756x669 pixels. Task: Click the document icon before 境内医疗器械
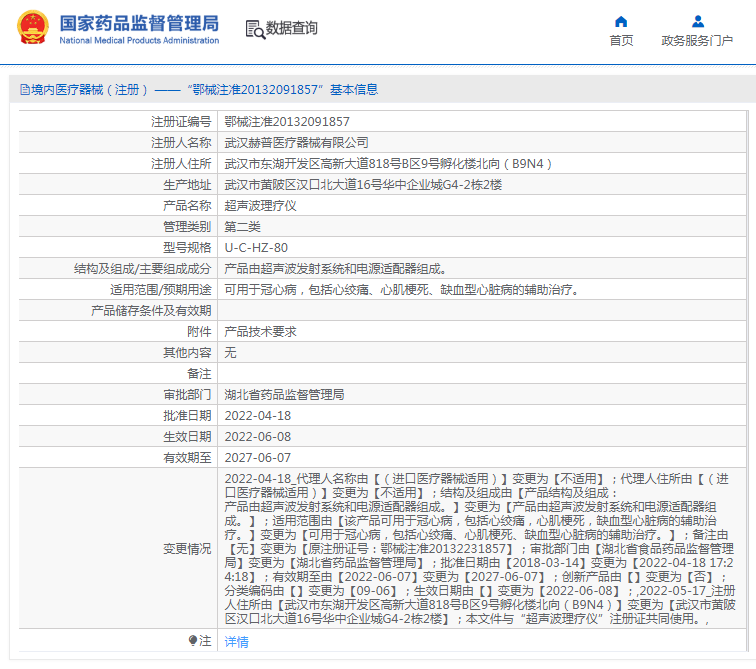pos(25,90)
